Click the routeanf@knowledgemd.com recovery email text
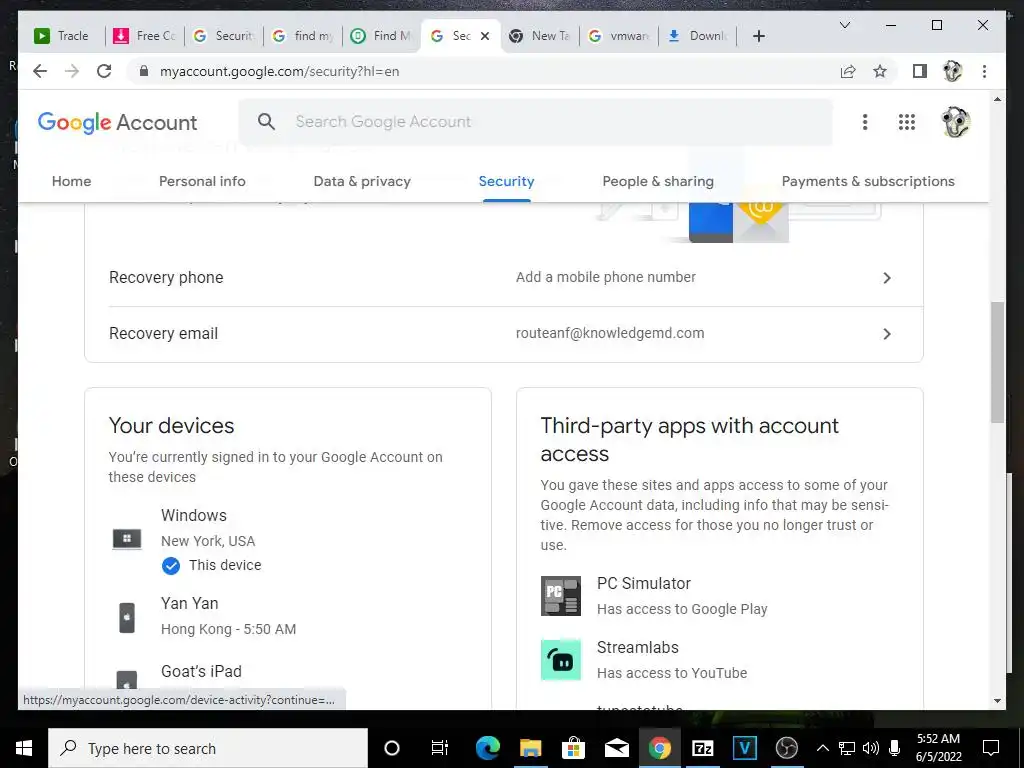The image size is (1024, 768). tap(610, 333)
